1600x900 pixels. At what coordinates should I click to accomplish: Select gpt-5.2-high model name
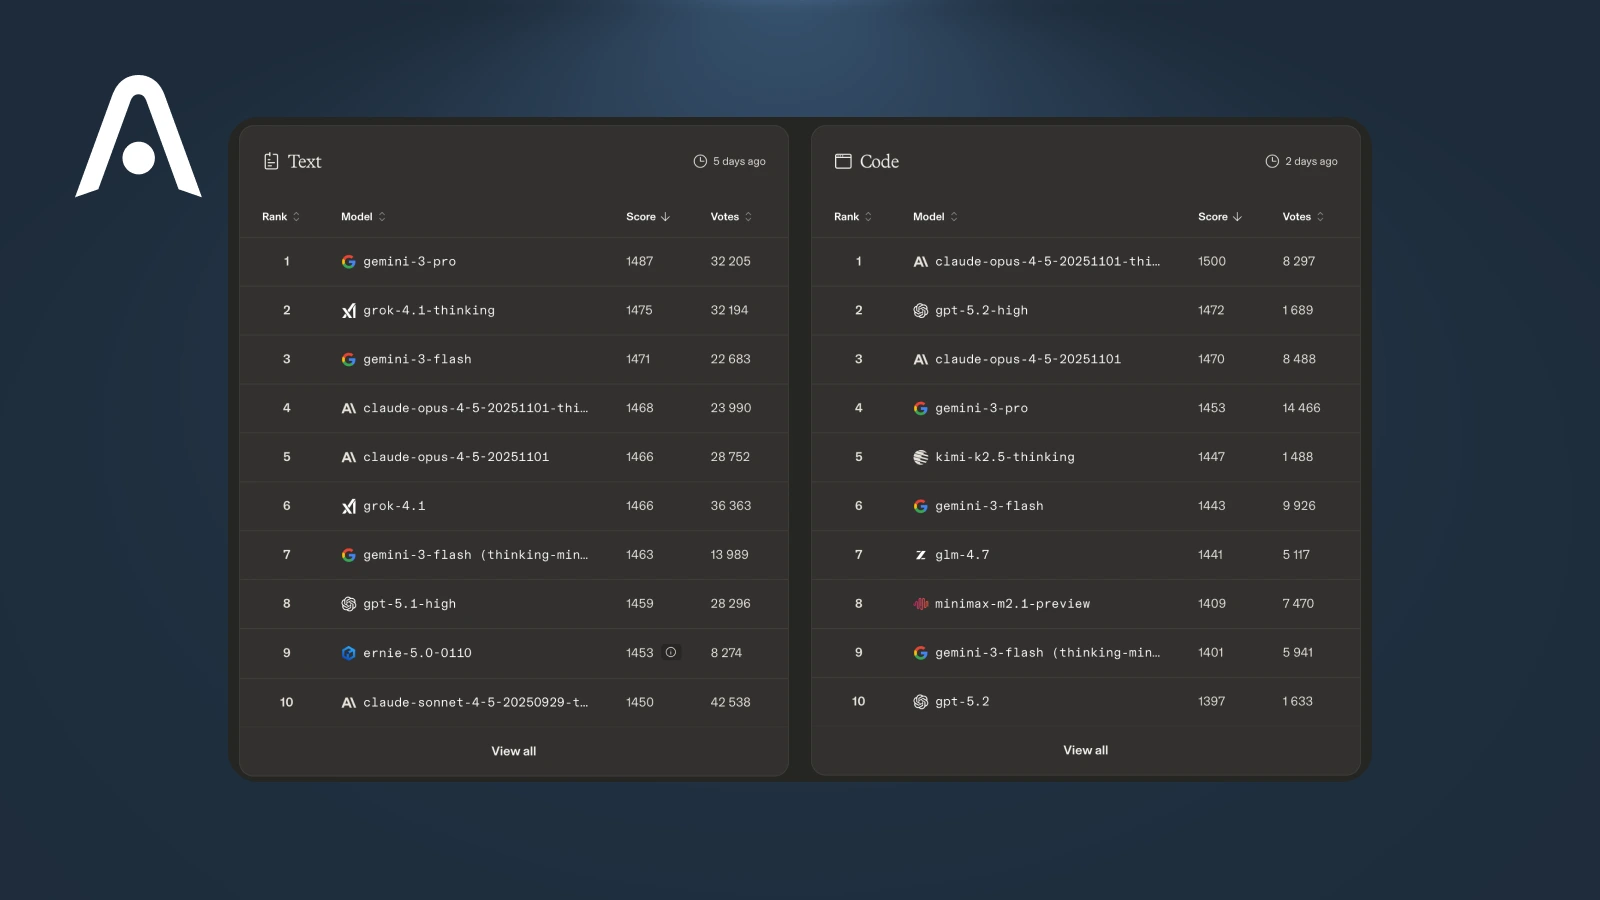coord(982,311)
